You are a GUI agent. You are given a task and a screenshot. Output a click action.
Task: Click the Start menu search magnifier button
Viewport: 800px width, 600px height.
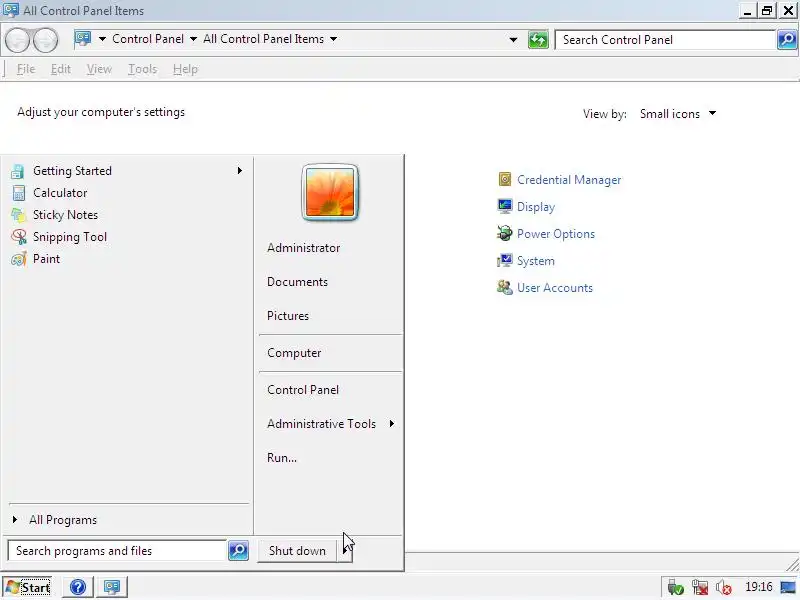238,551
